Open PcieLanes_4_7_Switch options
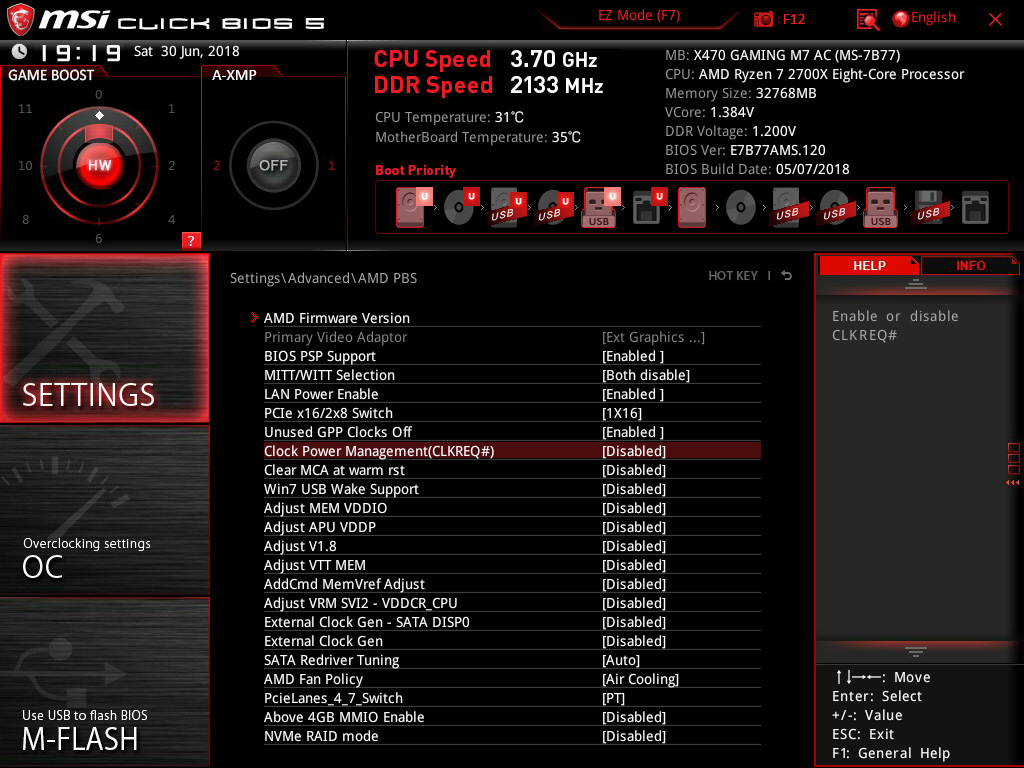The image size is (1024, 768). [x=512, y=698]
